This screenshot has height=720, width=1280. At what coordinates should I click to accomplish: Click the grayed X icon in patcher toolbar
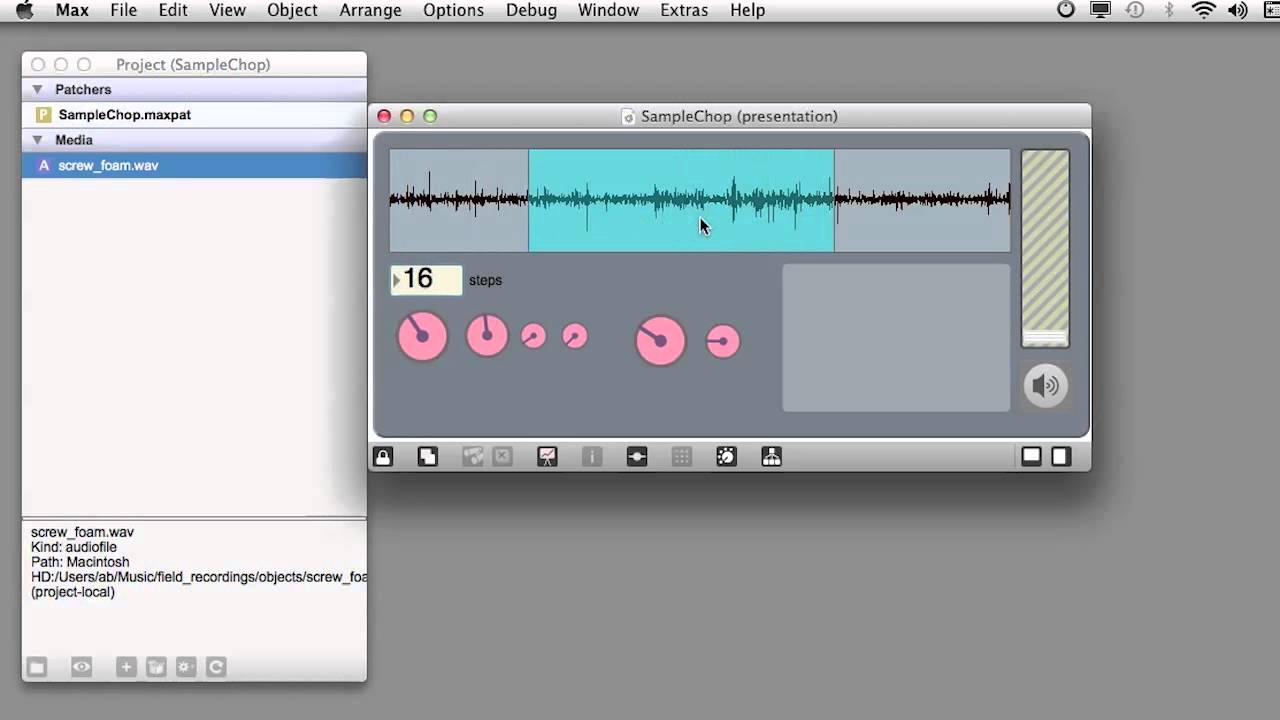[503, 457]
